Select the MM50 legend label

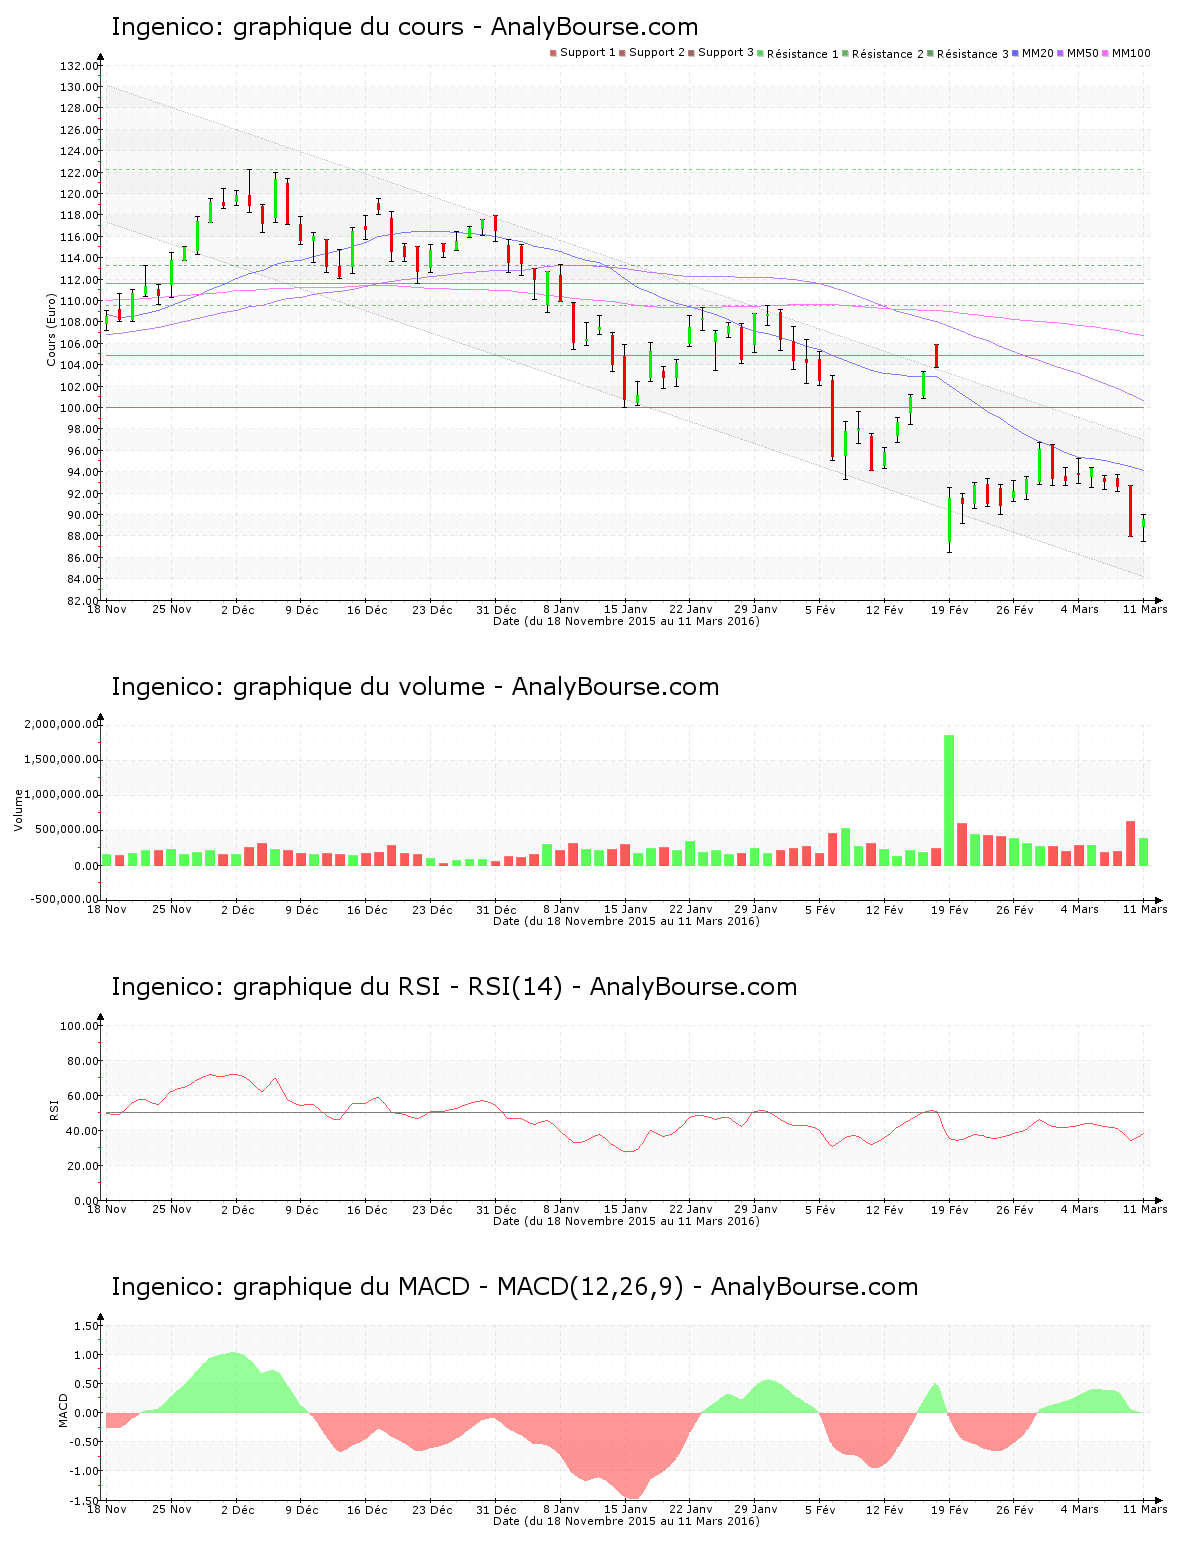pos(1083,53)
